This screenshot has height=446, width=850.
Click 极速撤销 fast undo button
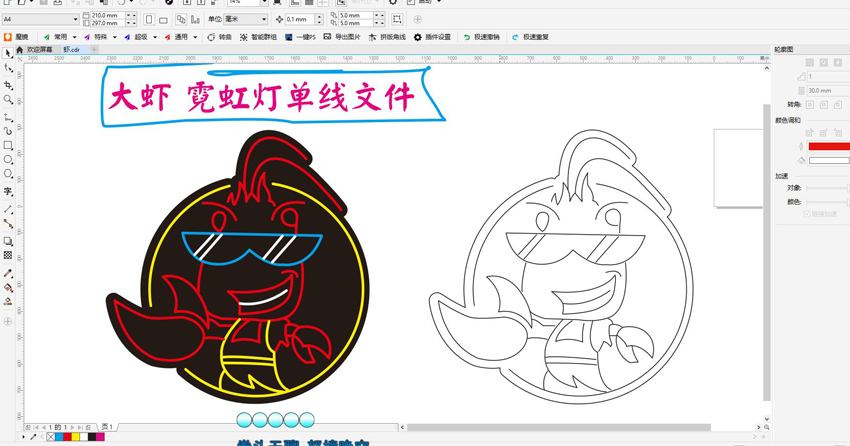[481, 37]
